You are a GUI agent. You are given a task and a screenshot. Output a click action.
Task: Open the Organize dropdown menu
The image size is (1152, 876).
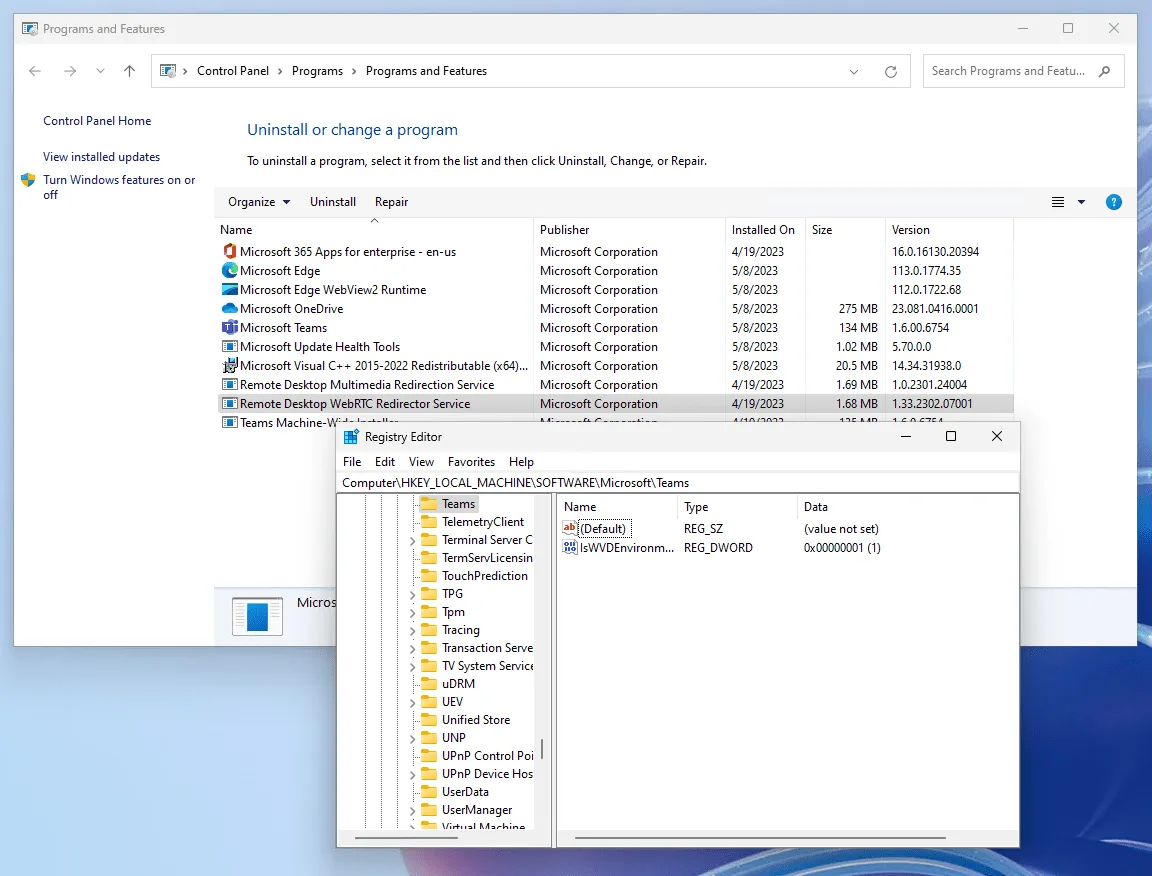tap(259, 202)
